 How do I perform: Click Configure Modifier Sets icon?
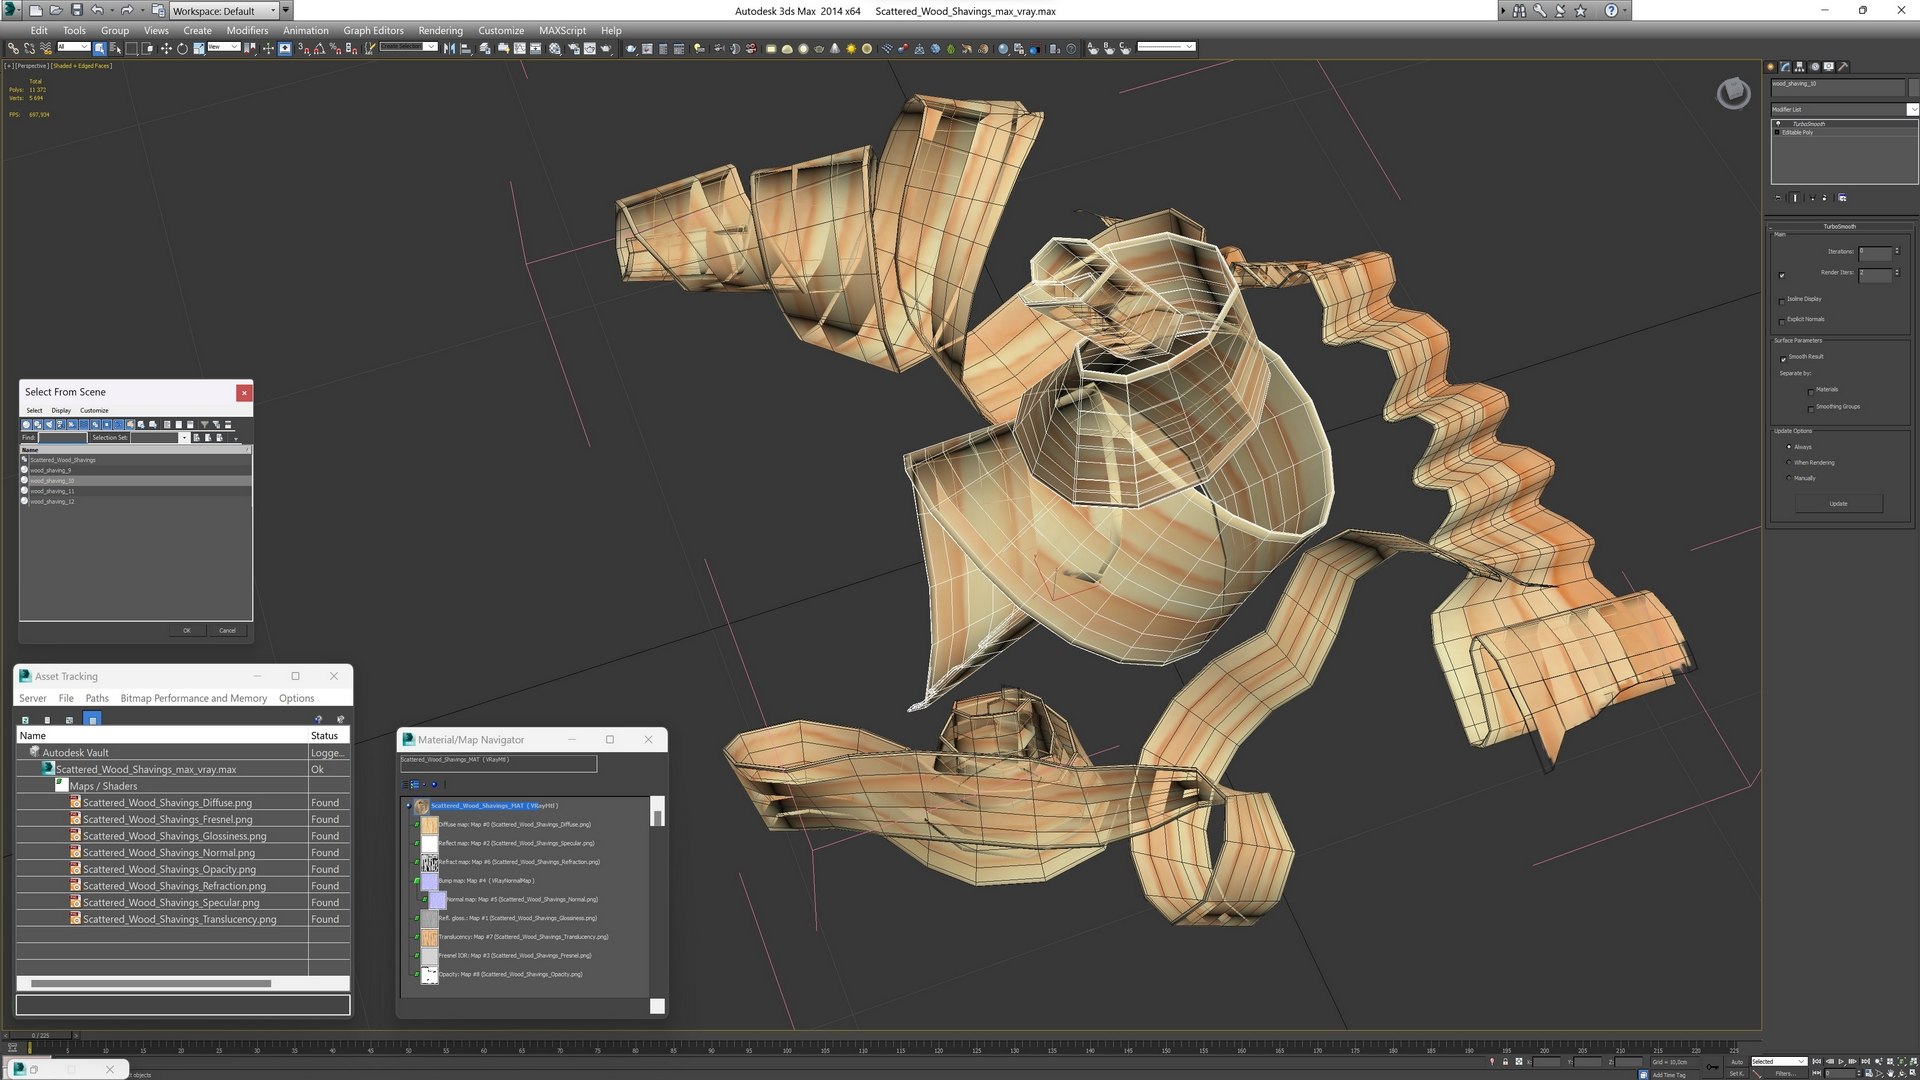1843,198
